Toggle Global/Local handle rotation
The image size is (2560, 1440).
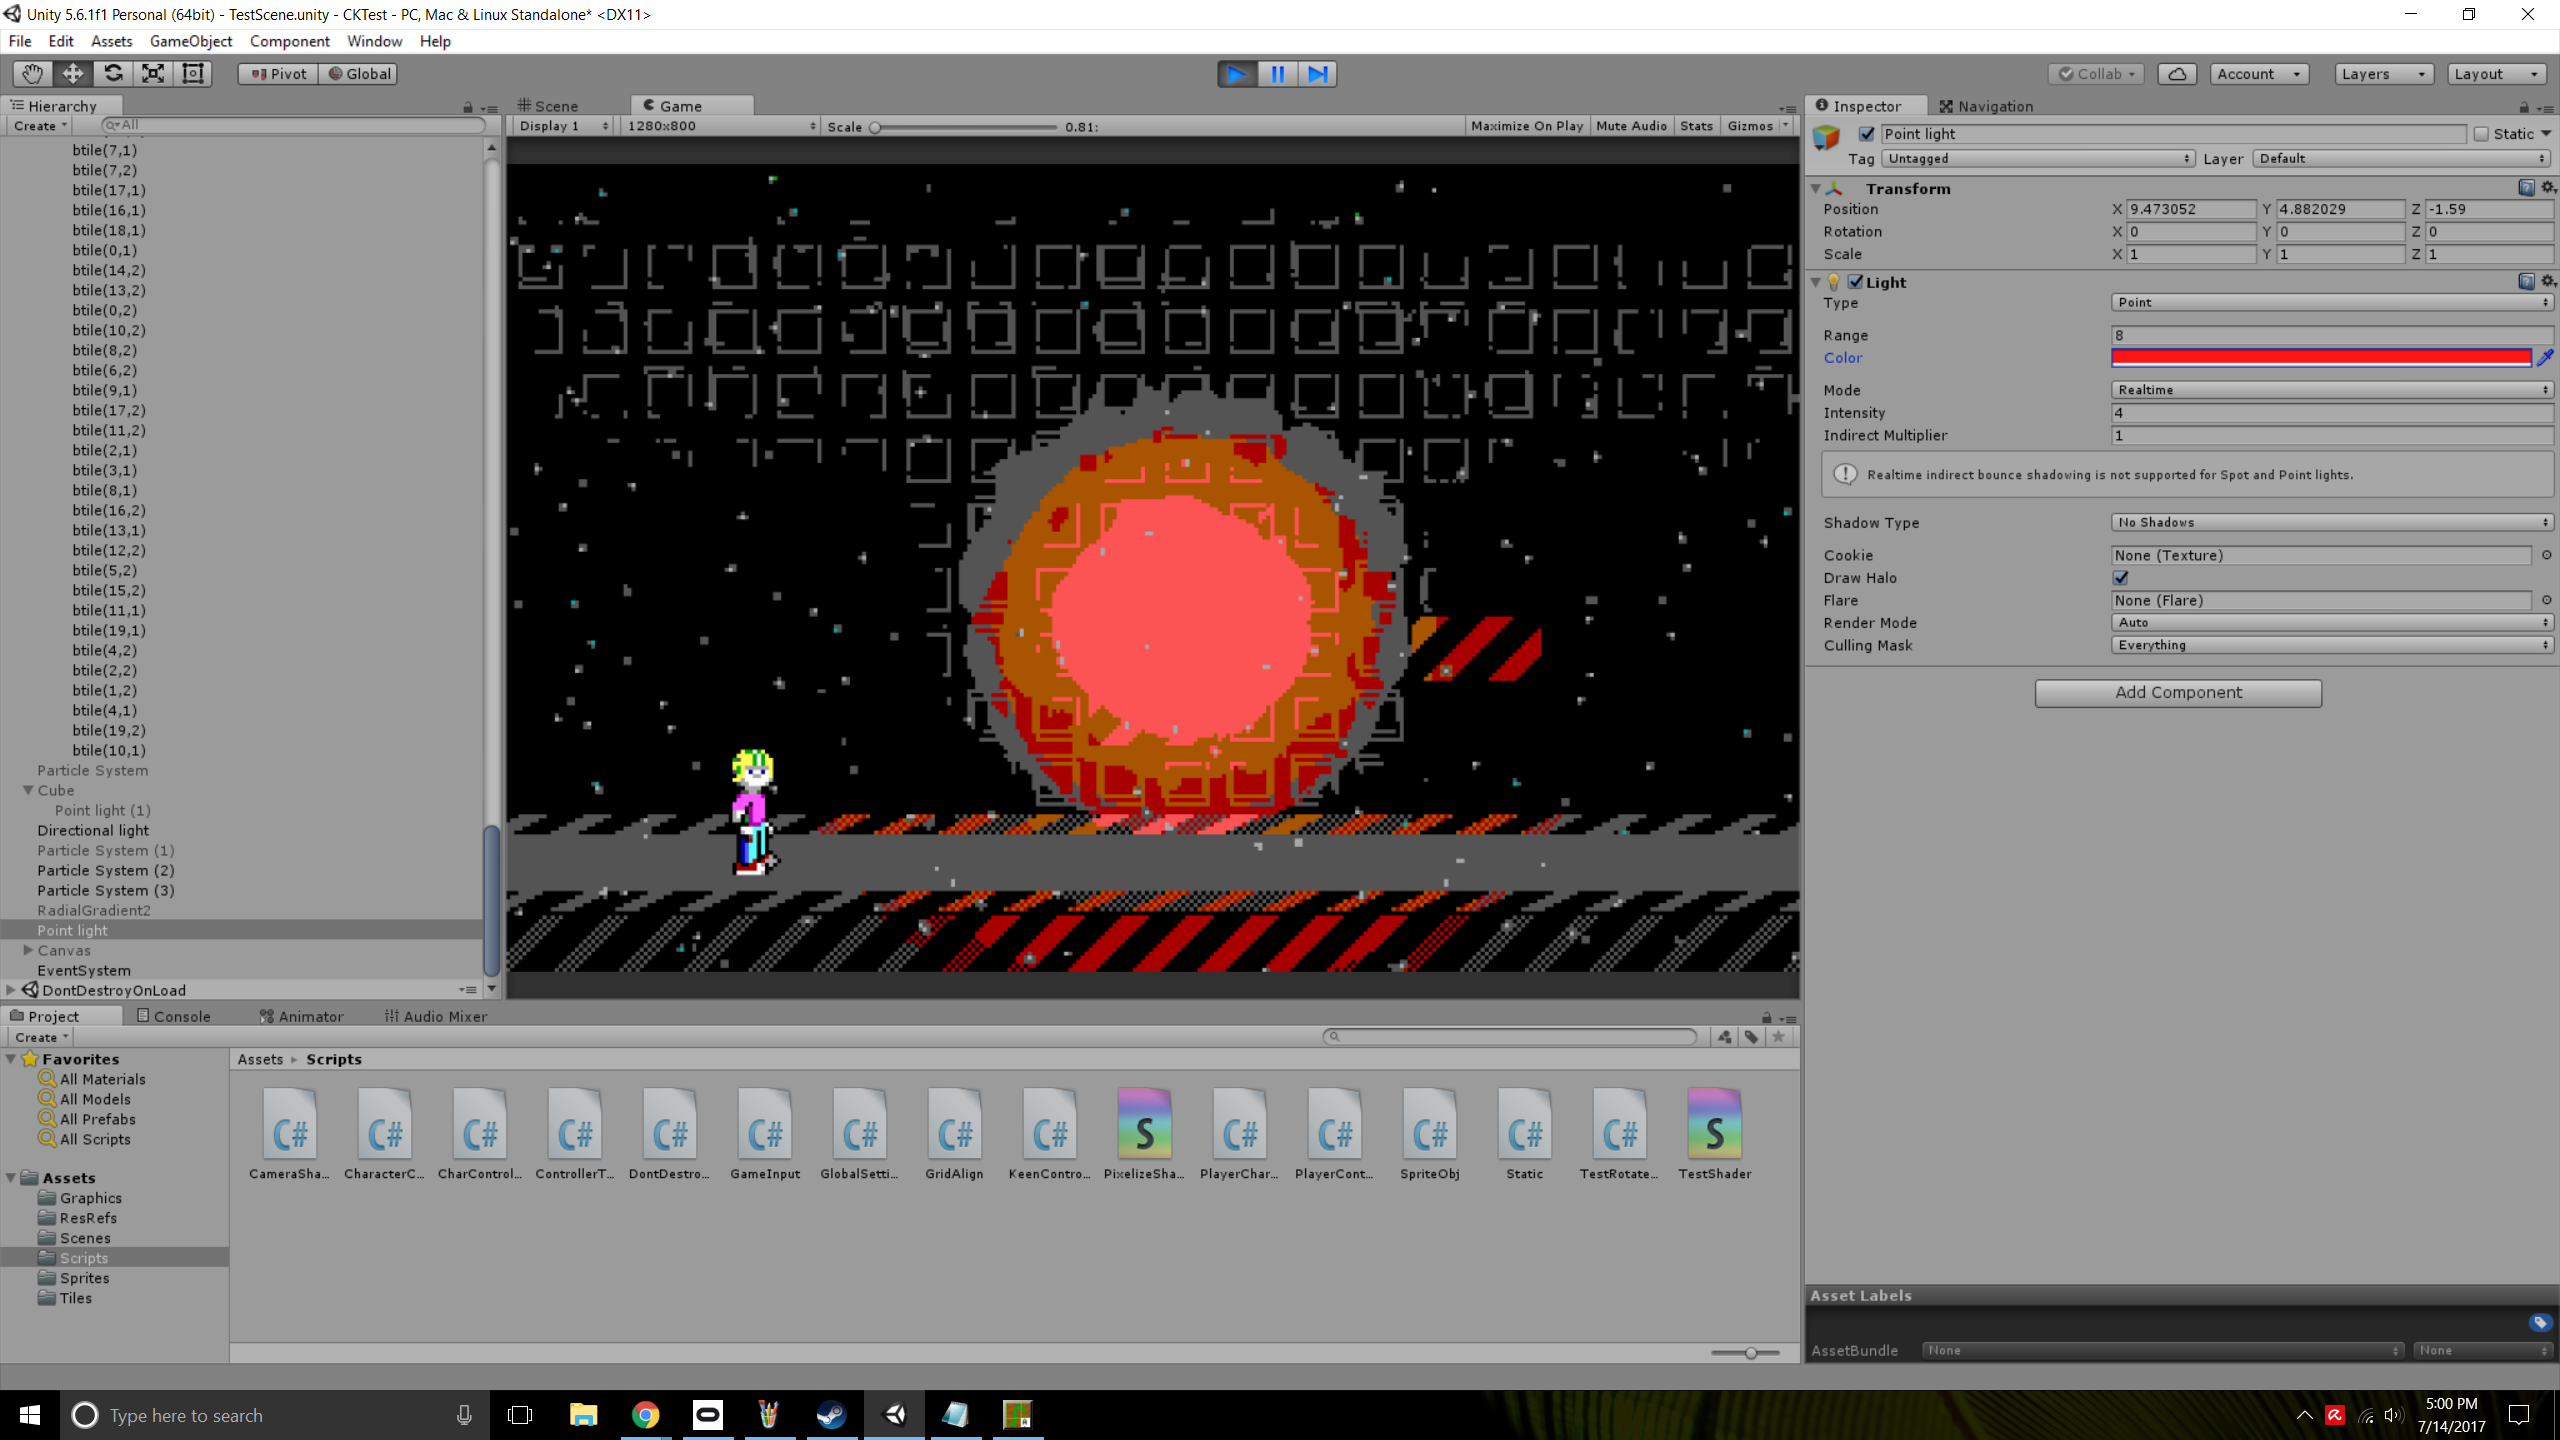[359, 74]
